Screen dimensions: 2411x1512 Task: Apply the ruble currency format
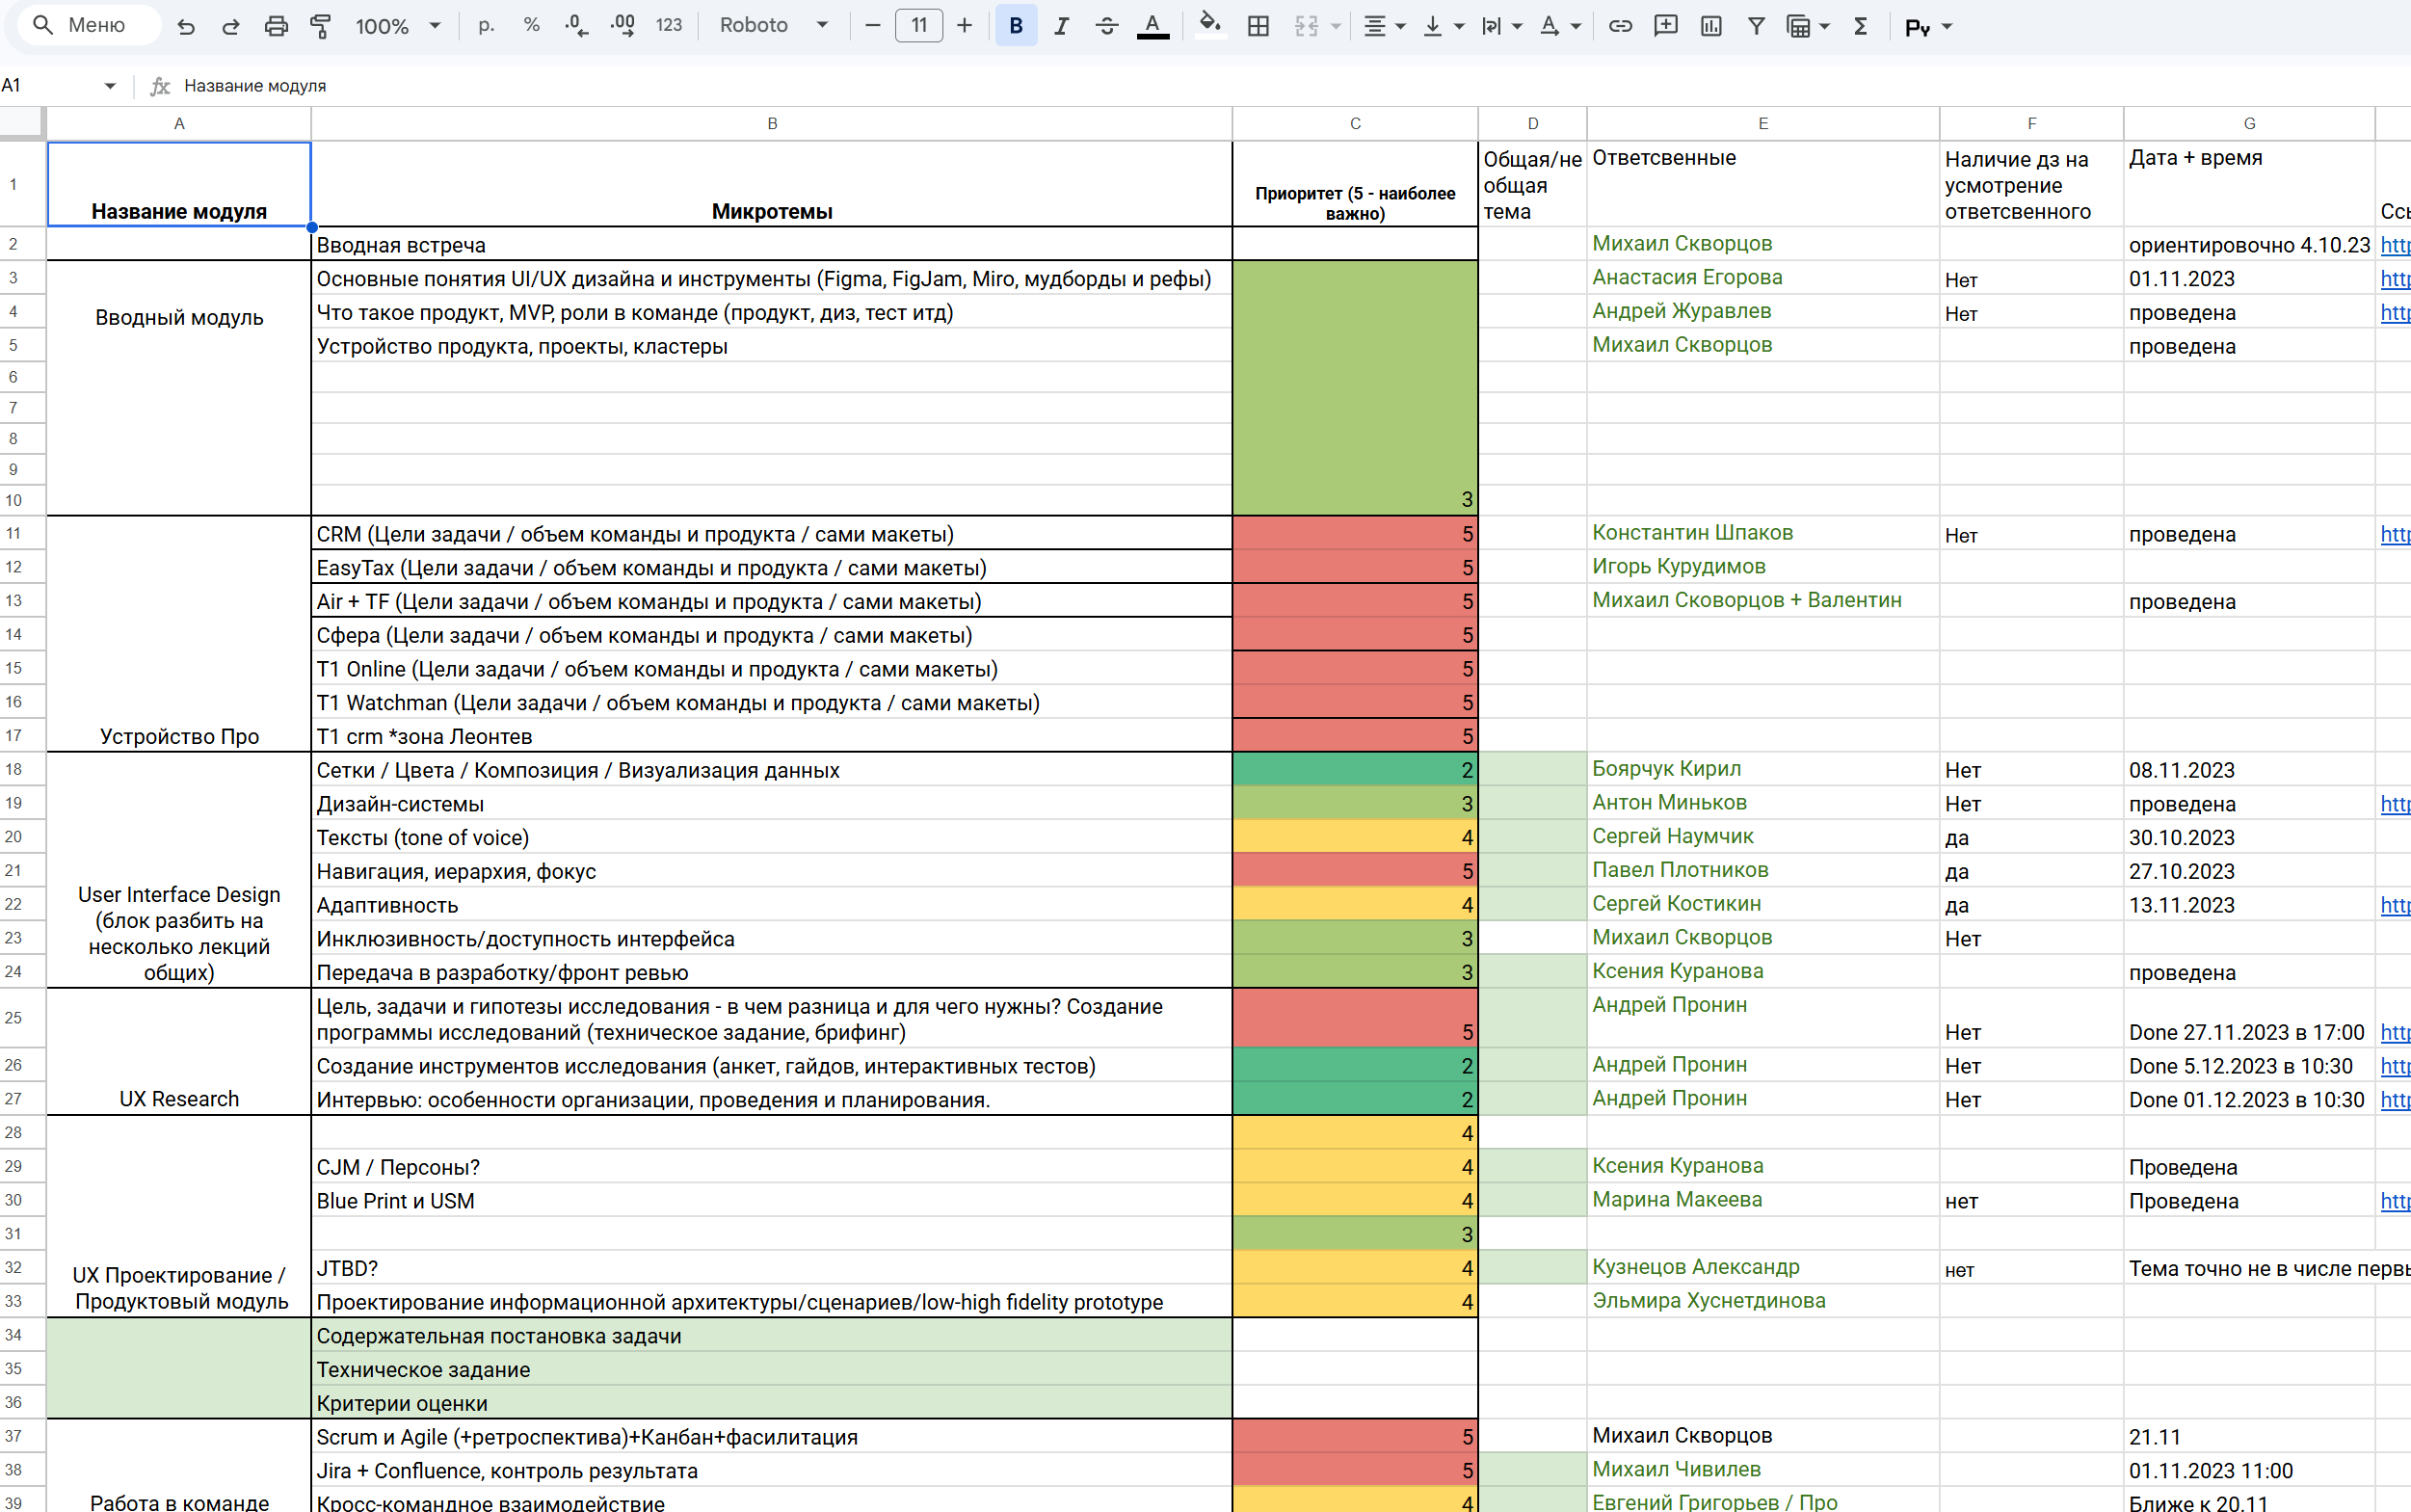[486, 26]
